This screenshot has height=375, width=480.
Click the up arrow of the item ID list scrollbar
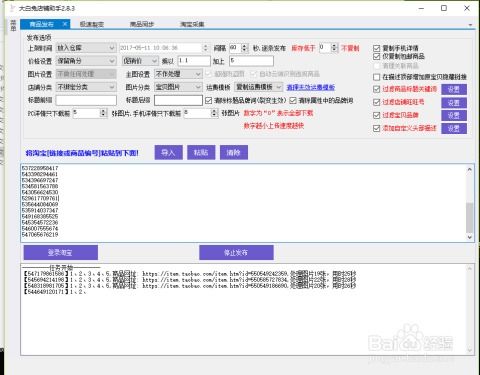coord(469,169)
